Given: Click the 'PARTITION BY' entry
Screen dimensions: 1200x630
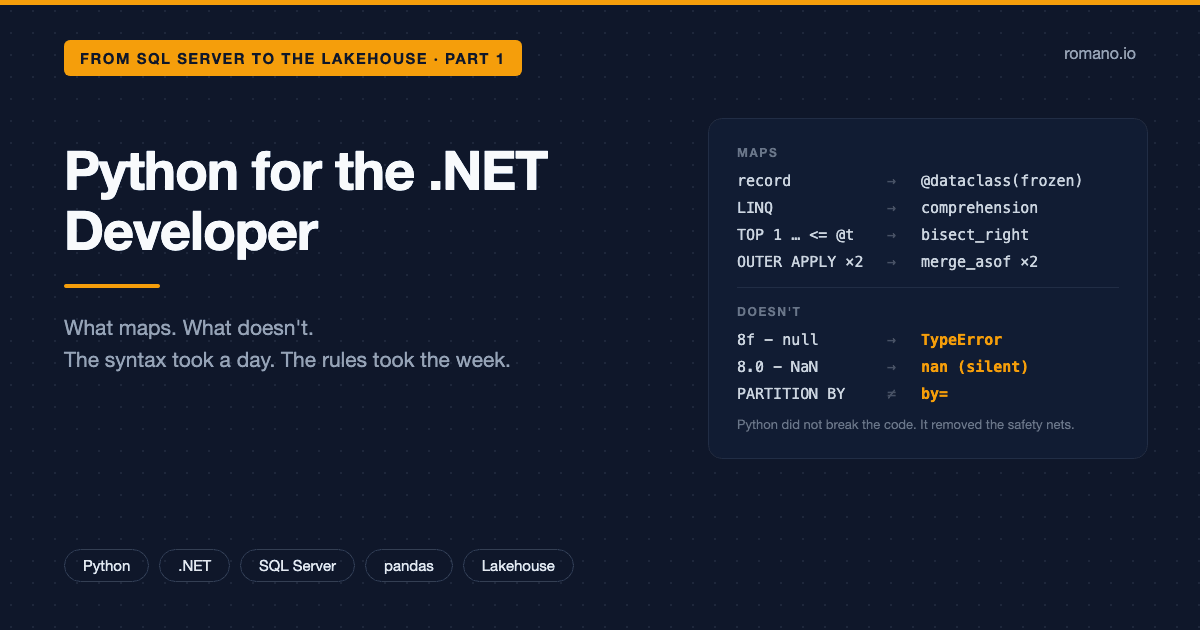Looking at the screenshot, I should coord(791,394).
